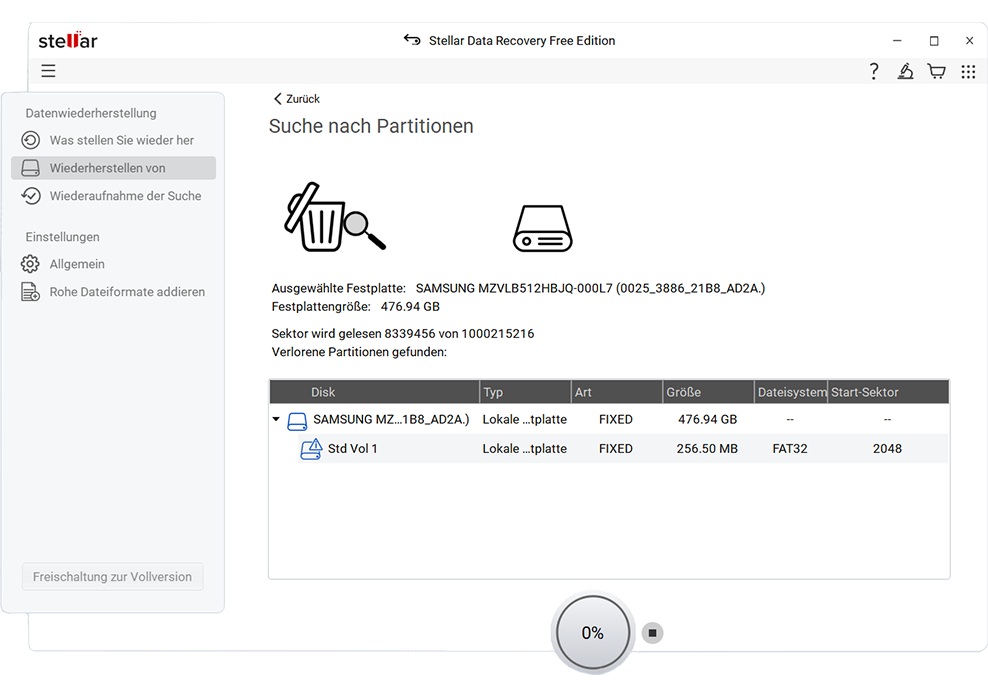Sort by the Start-Sektor column header
The width and height of the screenshot is (988, 697).
[888, 392]
